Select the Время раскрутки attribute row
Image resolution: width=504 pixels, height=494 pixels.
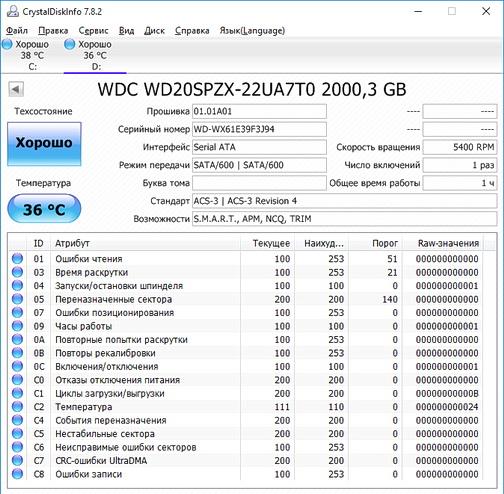[246, 272]
